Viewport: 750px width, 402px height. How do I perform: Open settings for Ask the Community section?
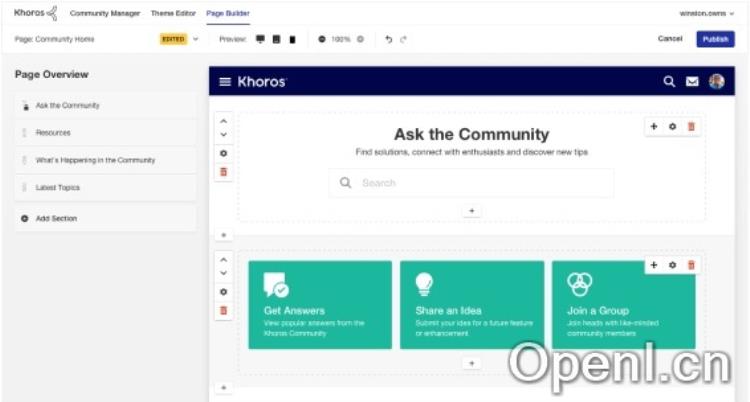(223, 154)
